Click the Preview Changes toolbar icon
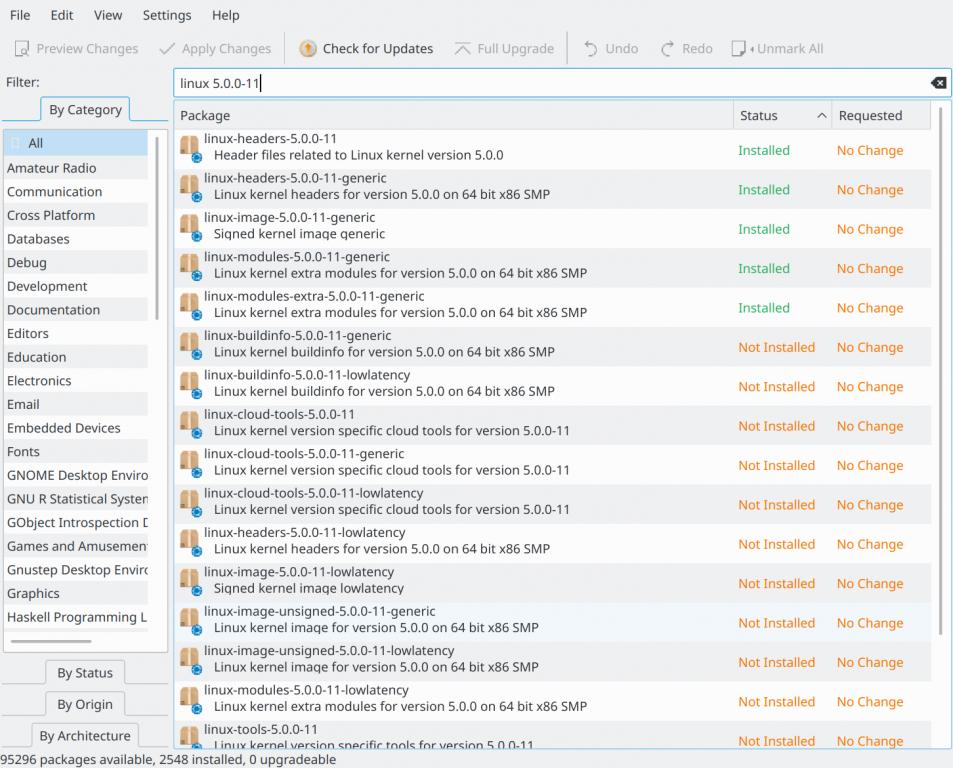Screen dimensions: 953x768 pos(22,49)
